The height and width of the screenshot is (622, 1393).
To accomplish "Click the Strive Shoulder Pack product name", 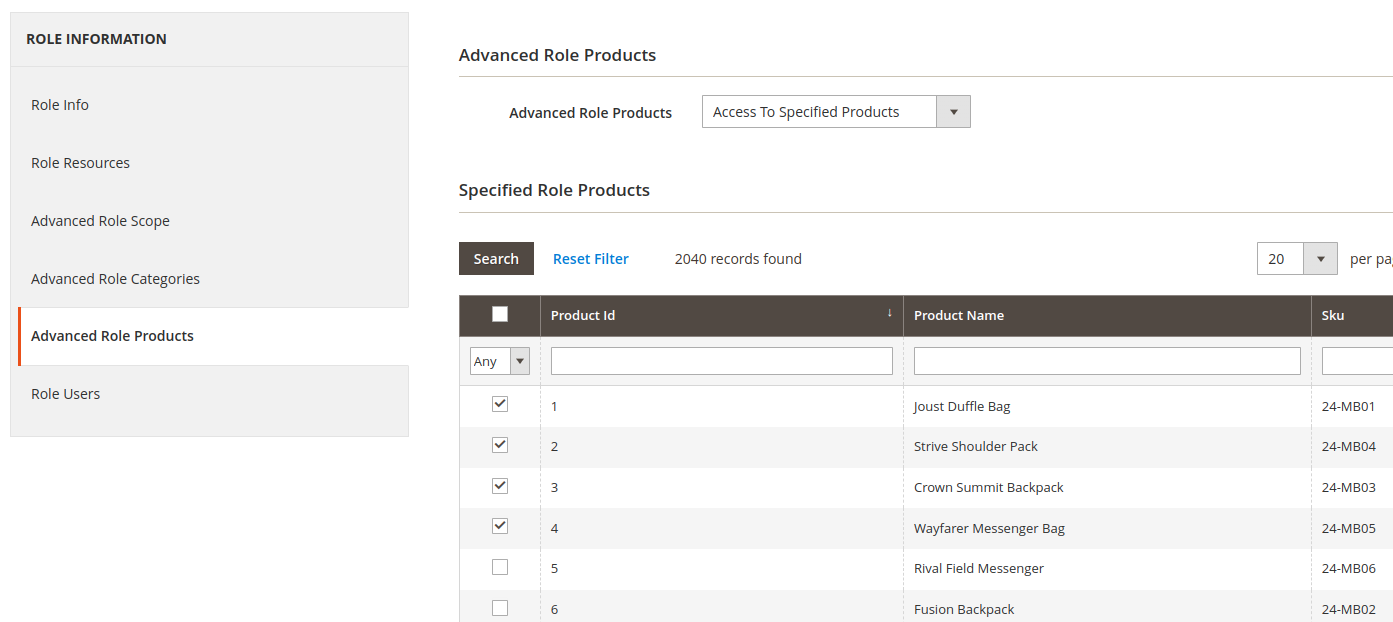I will coord(976,446).
